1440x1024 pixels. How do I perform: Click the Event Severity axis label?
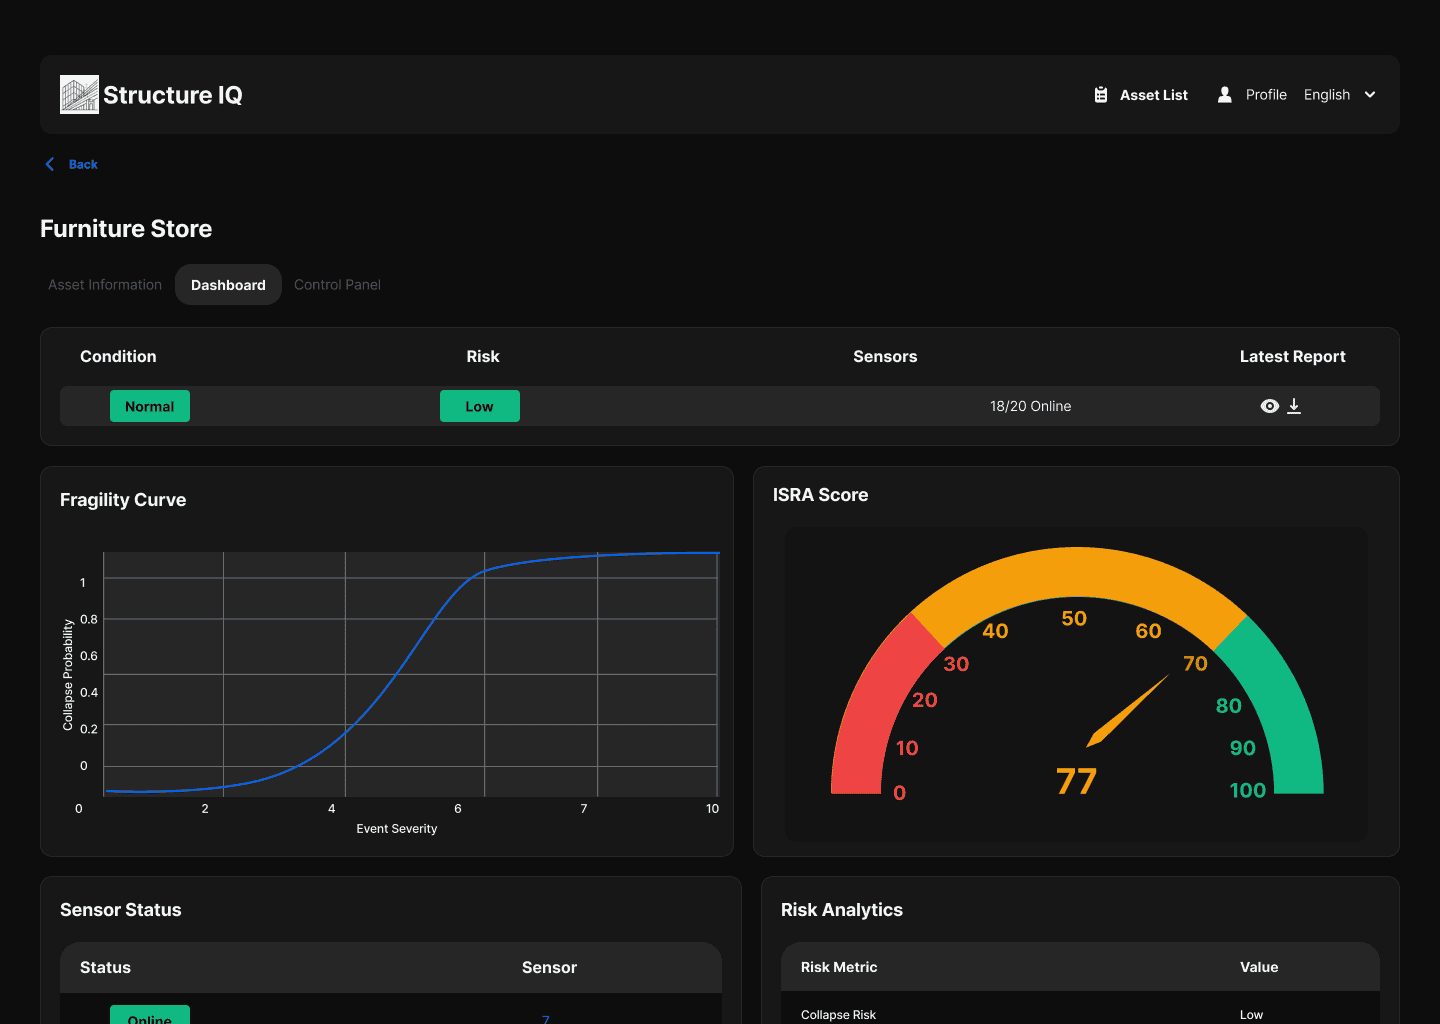pyautogui.click(x=397, y=829)
